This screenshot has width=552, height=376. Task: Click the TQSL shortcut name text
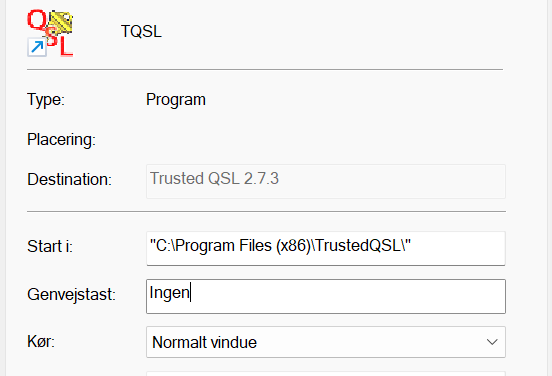tap(141, 31)
